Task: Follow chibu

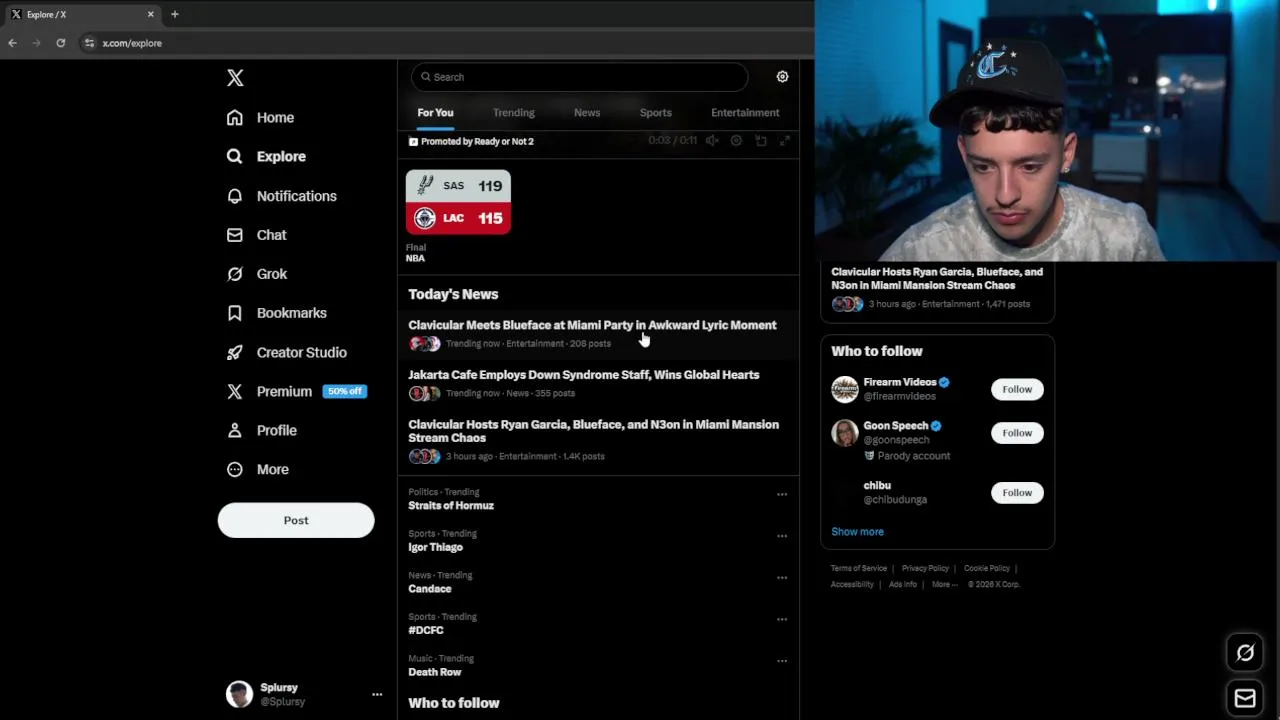Action: coord(1017,492)
